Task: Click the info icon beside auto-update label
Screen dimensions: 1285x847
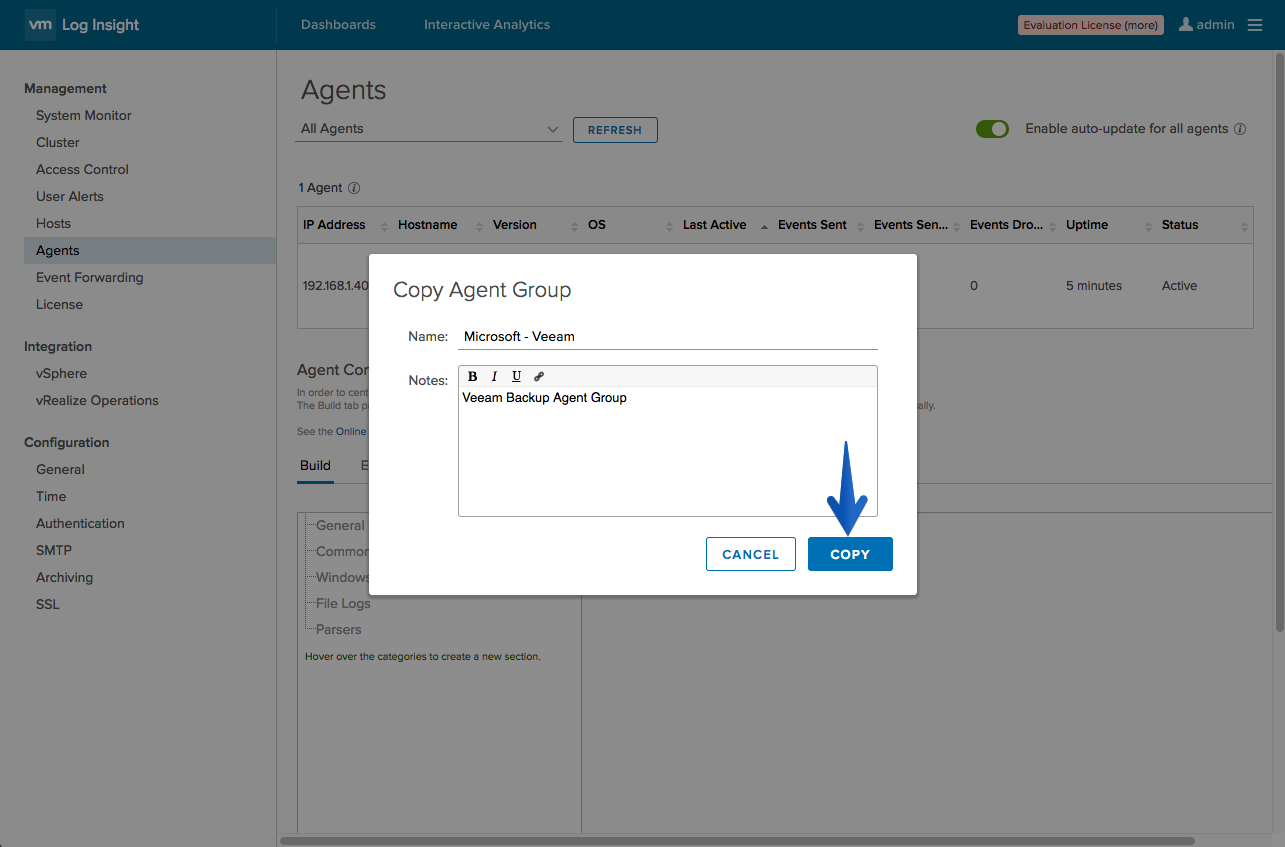Action: (x=1240, y=129)
